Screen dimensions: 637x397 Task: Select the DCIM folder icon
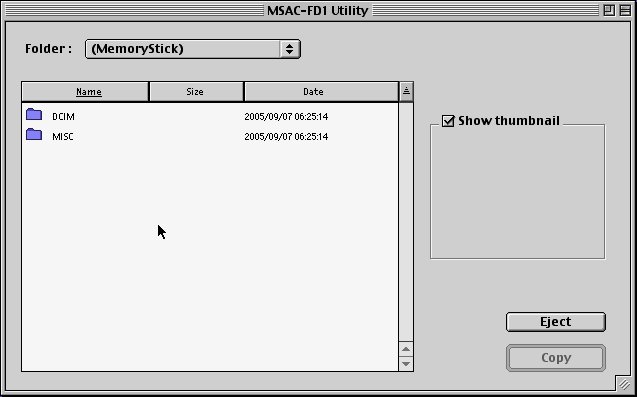click(34, 115)
